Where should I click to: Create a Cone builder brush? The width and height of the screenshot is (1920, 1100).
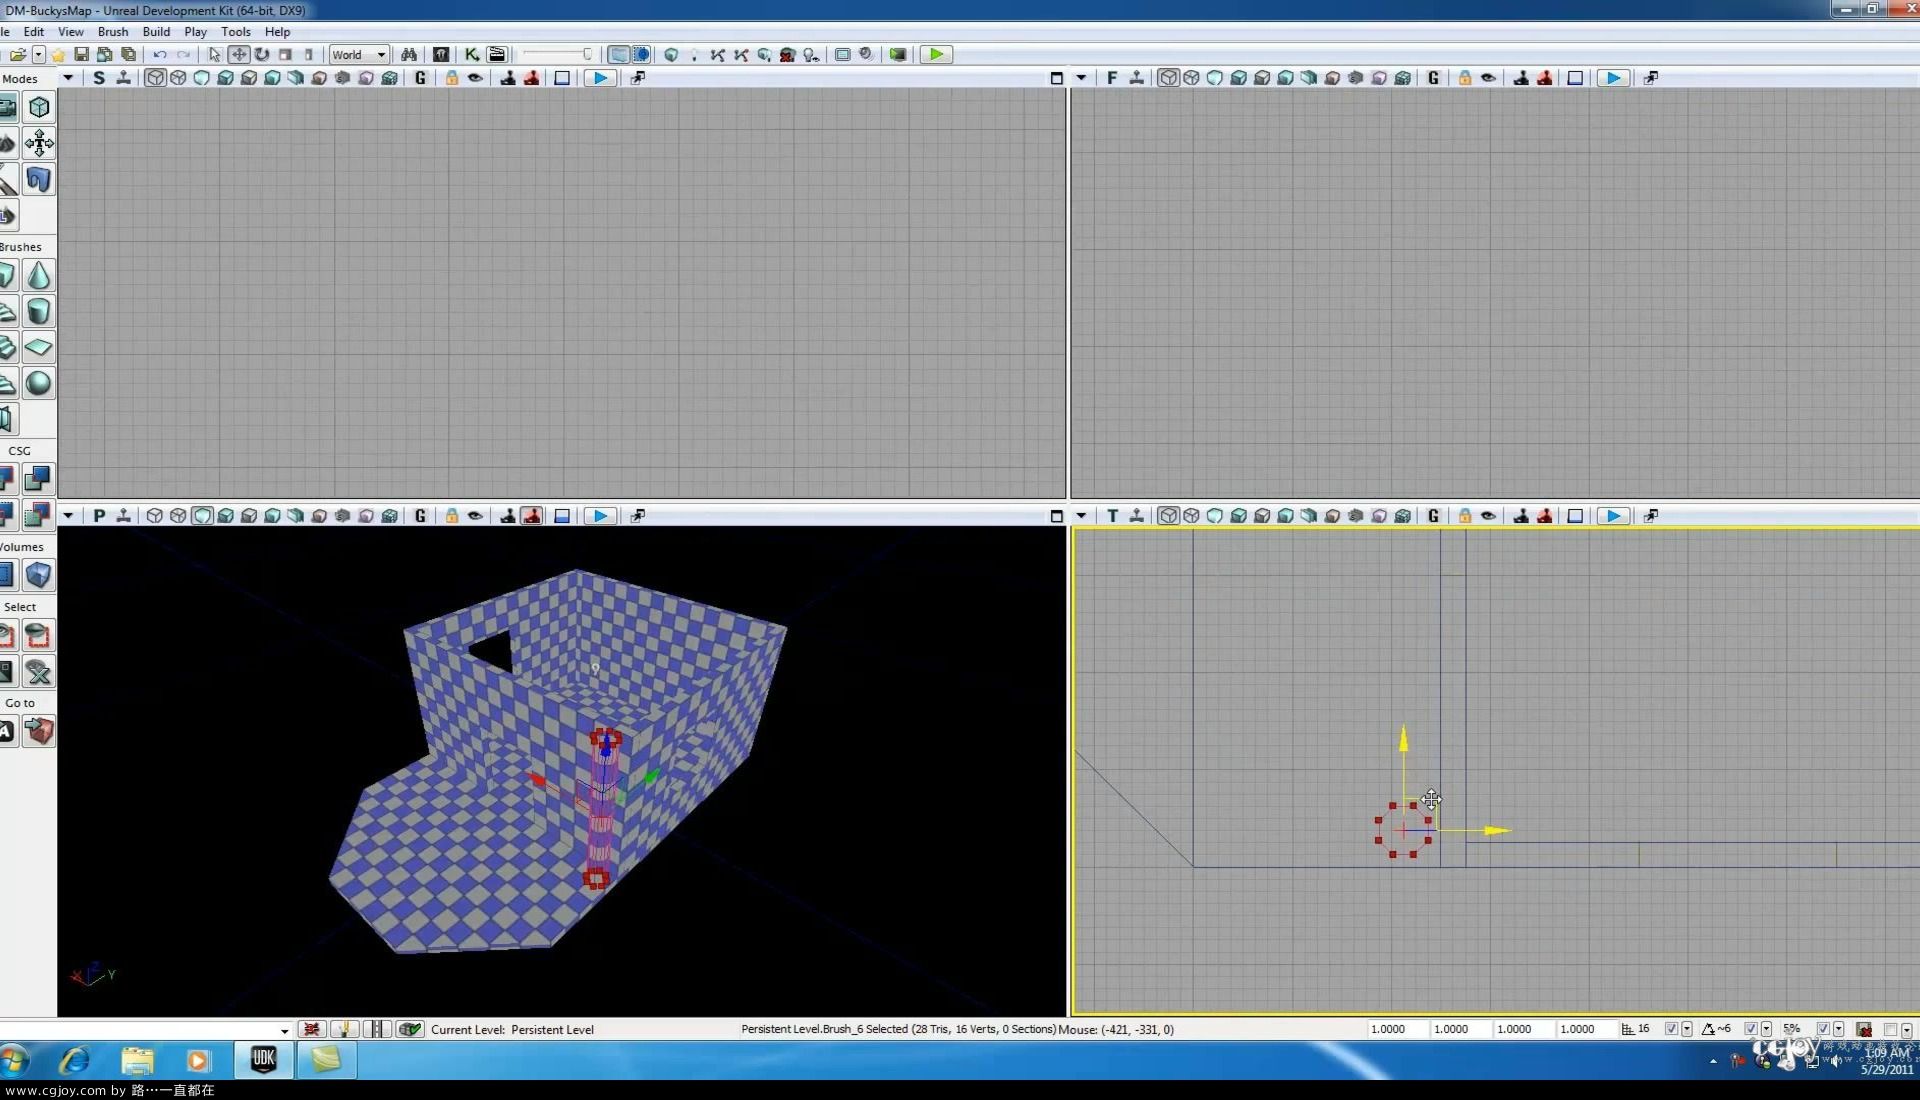(x=39, y=276)
